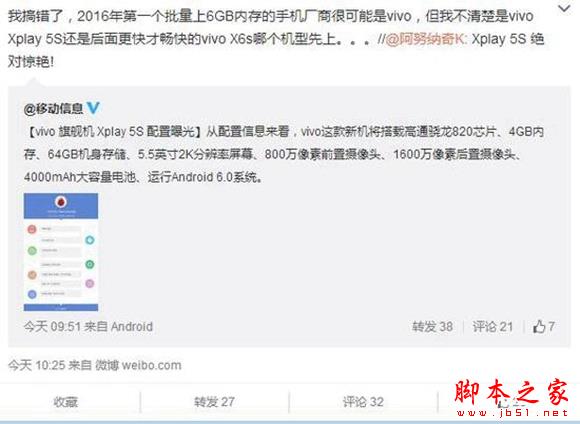Screen dimensions: 580x424
Task: Open the post options chevron menu
Action: (564, 9)
